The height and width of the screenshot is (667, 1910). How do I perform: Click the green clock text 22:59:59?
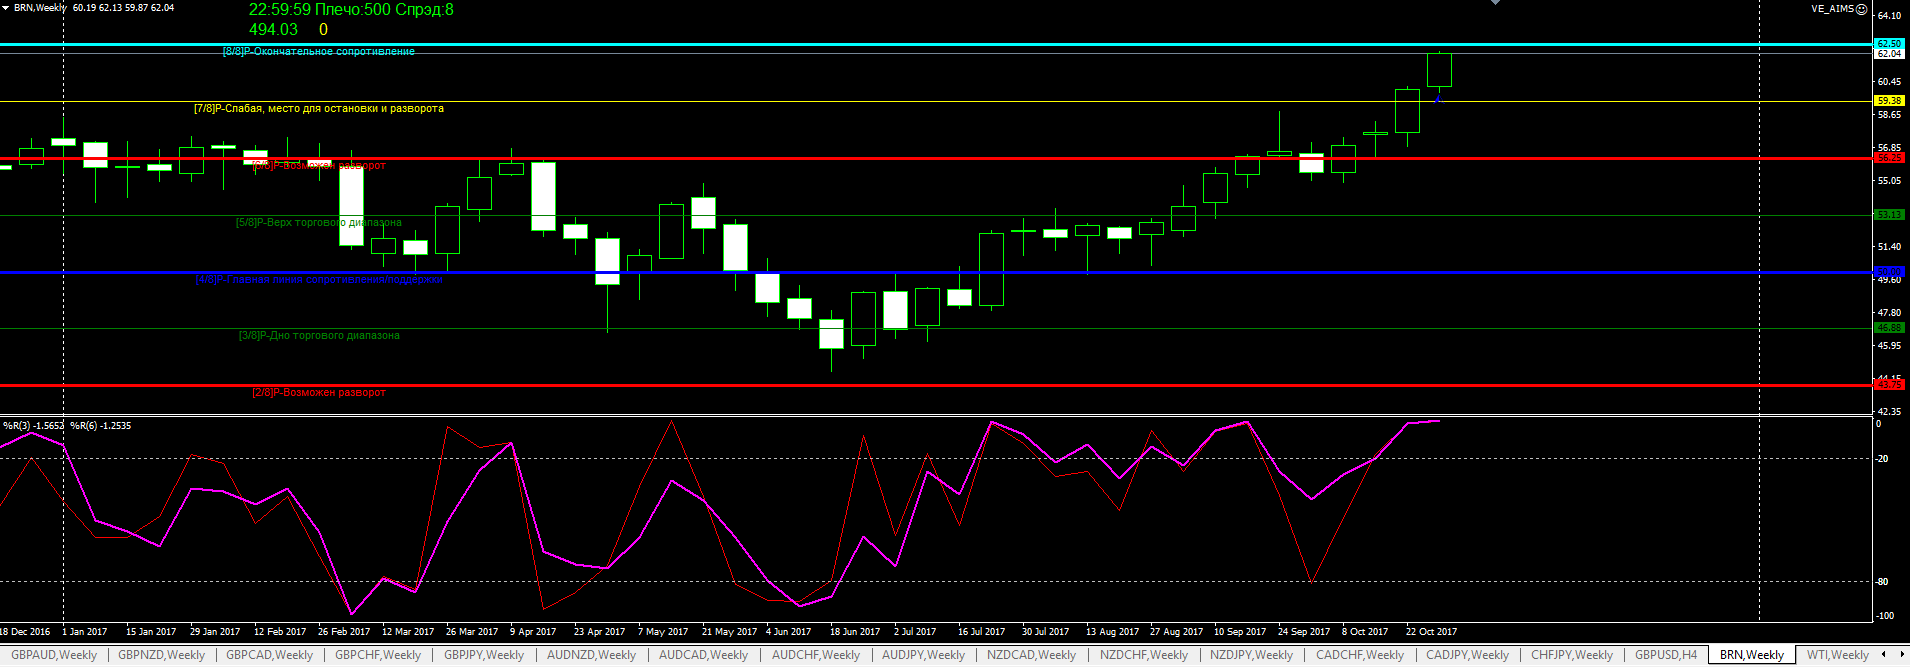(x=279, y=10)
